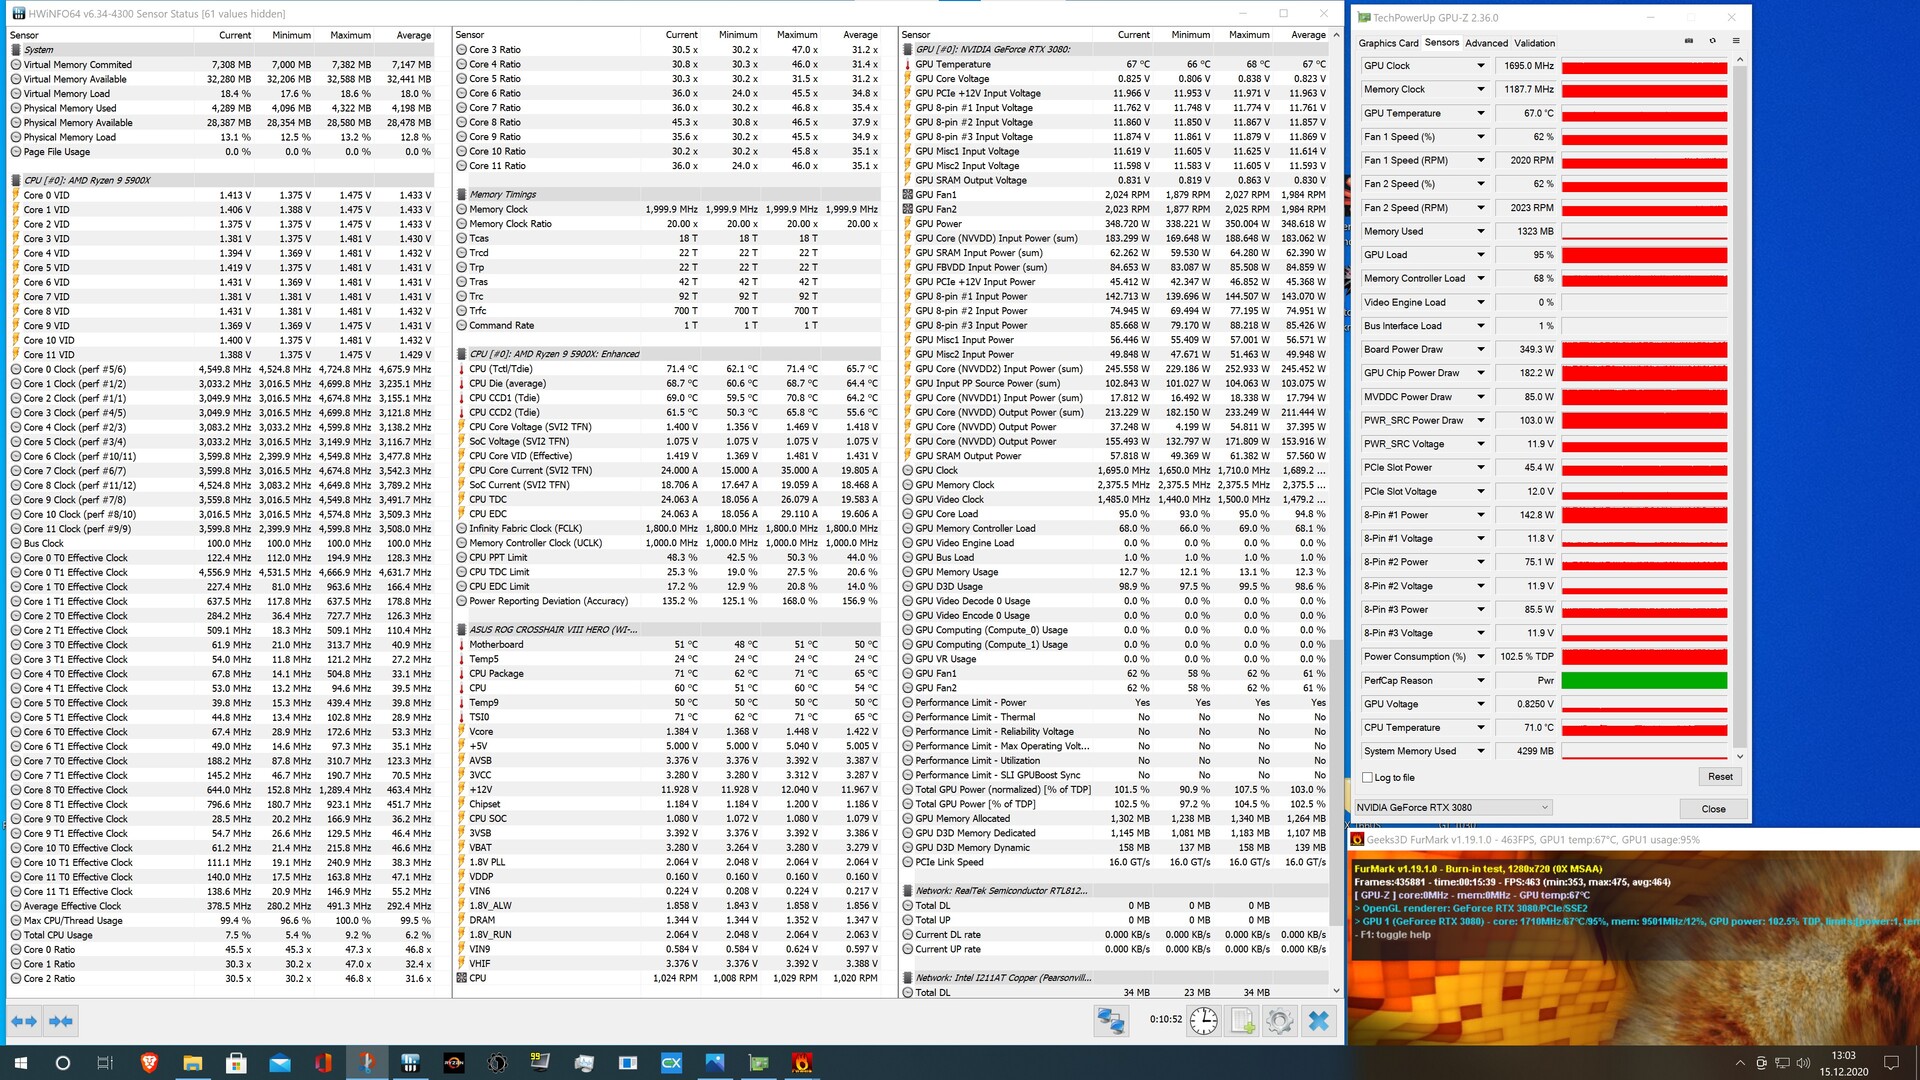Image resolution: width=1920 pixels, height=1080 pixels.
Task: Click HWiNFO blue X close sensors icon
Action: point(1319,1020)
